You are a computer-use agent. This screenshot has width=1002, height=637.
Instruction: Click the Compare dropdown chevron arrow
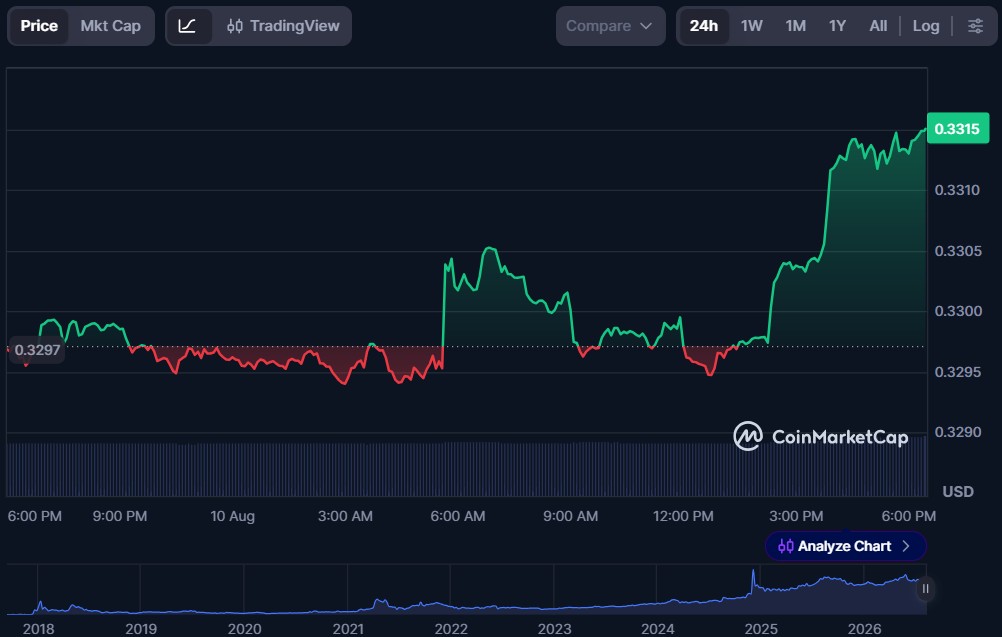[646, 26]
